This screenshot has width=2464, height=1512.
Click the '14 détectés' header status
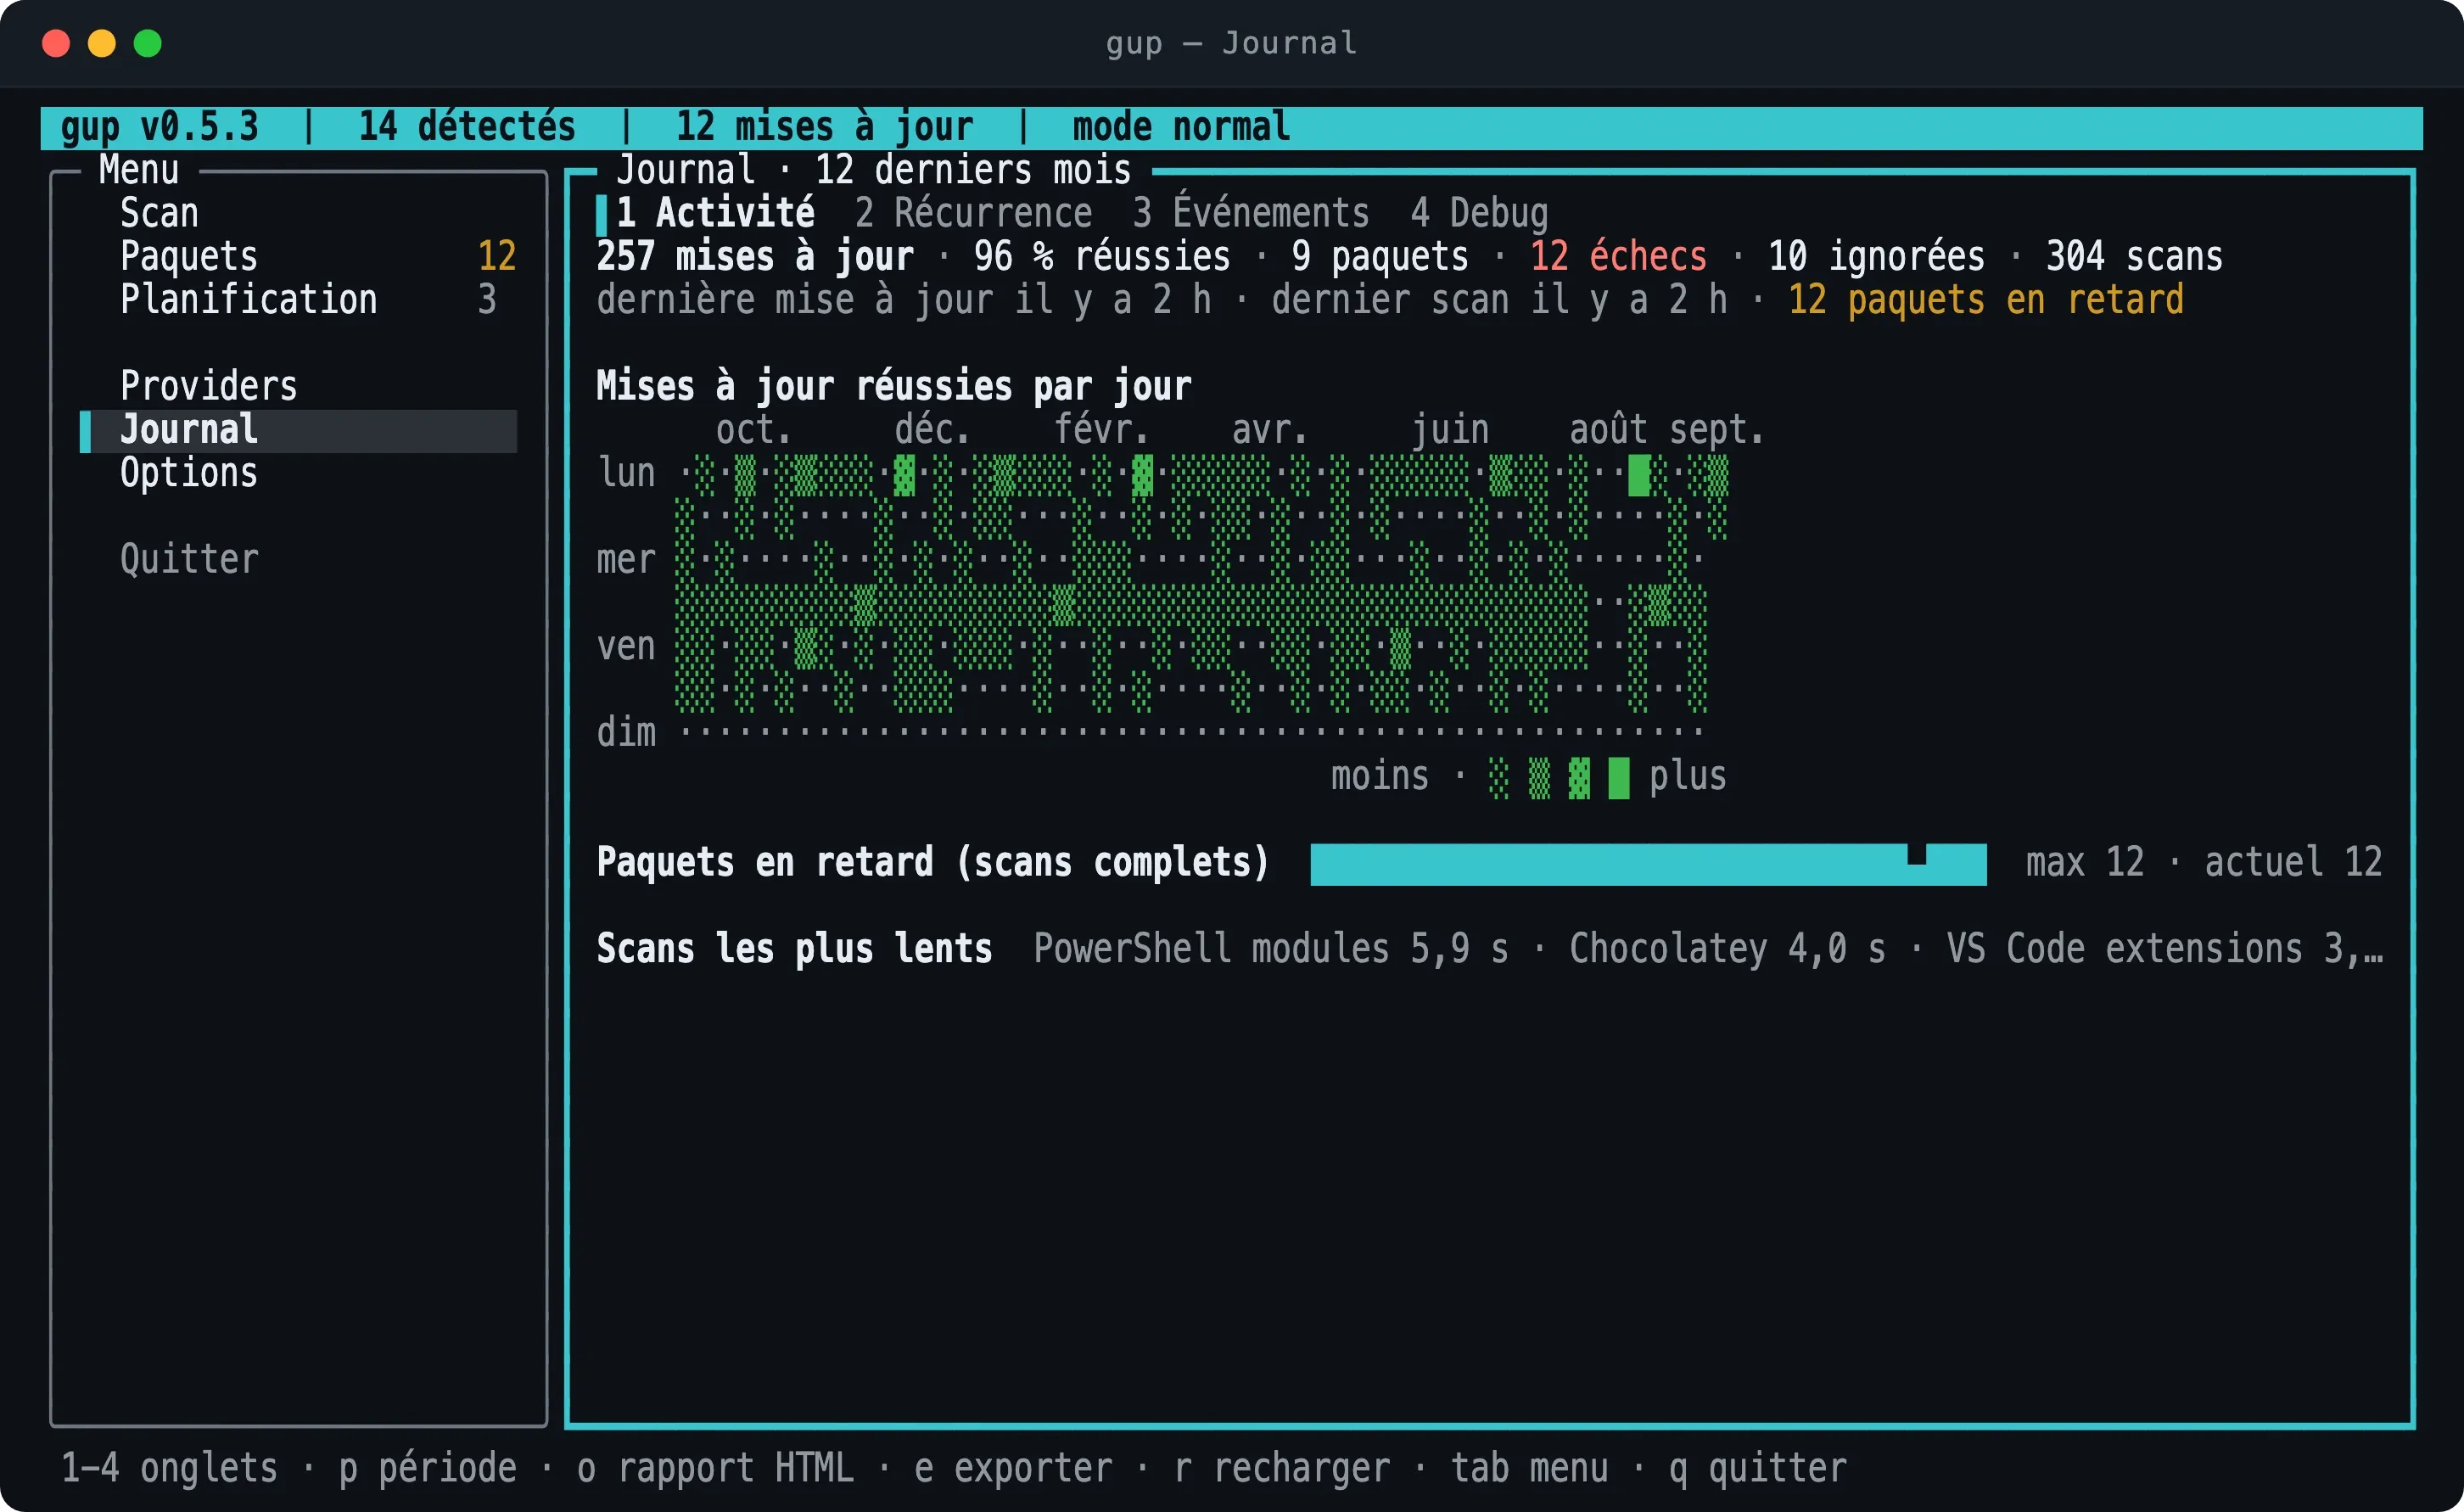[x=467, y=127]
